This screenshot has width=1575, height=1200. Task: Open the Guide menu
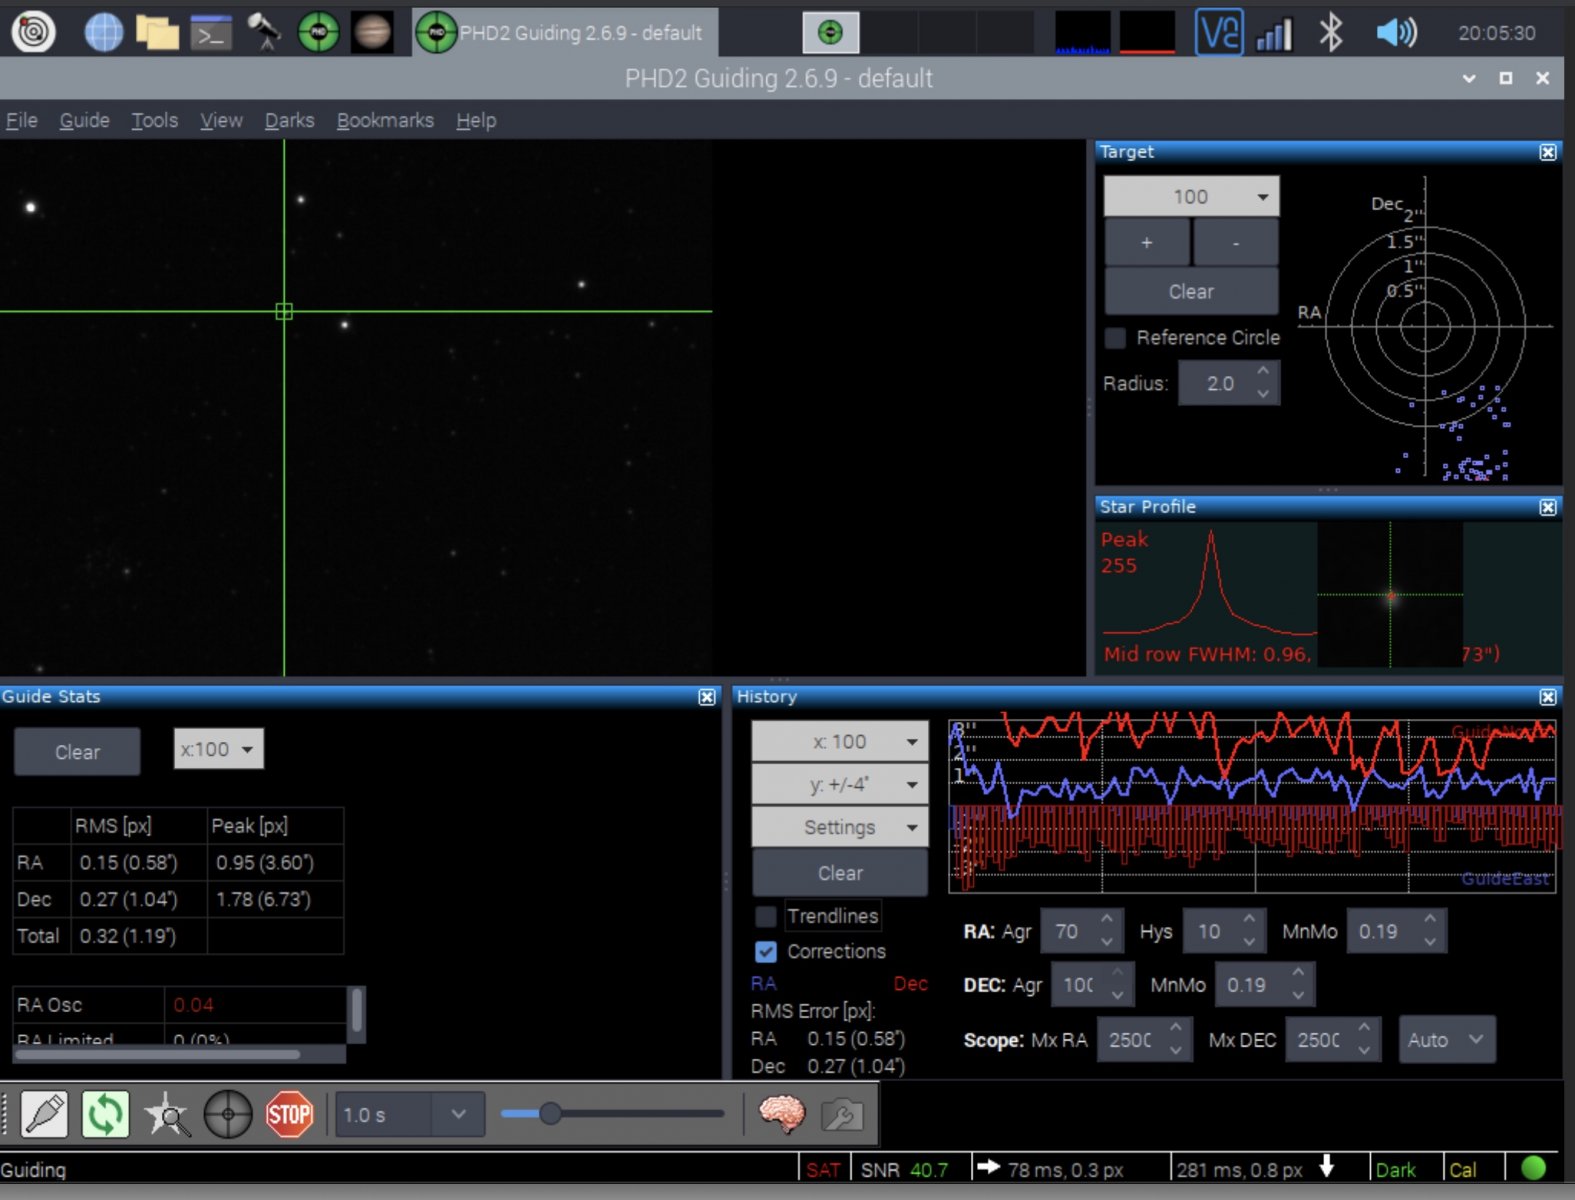(x=84, y=120)
